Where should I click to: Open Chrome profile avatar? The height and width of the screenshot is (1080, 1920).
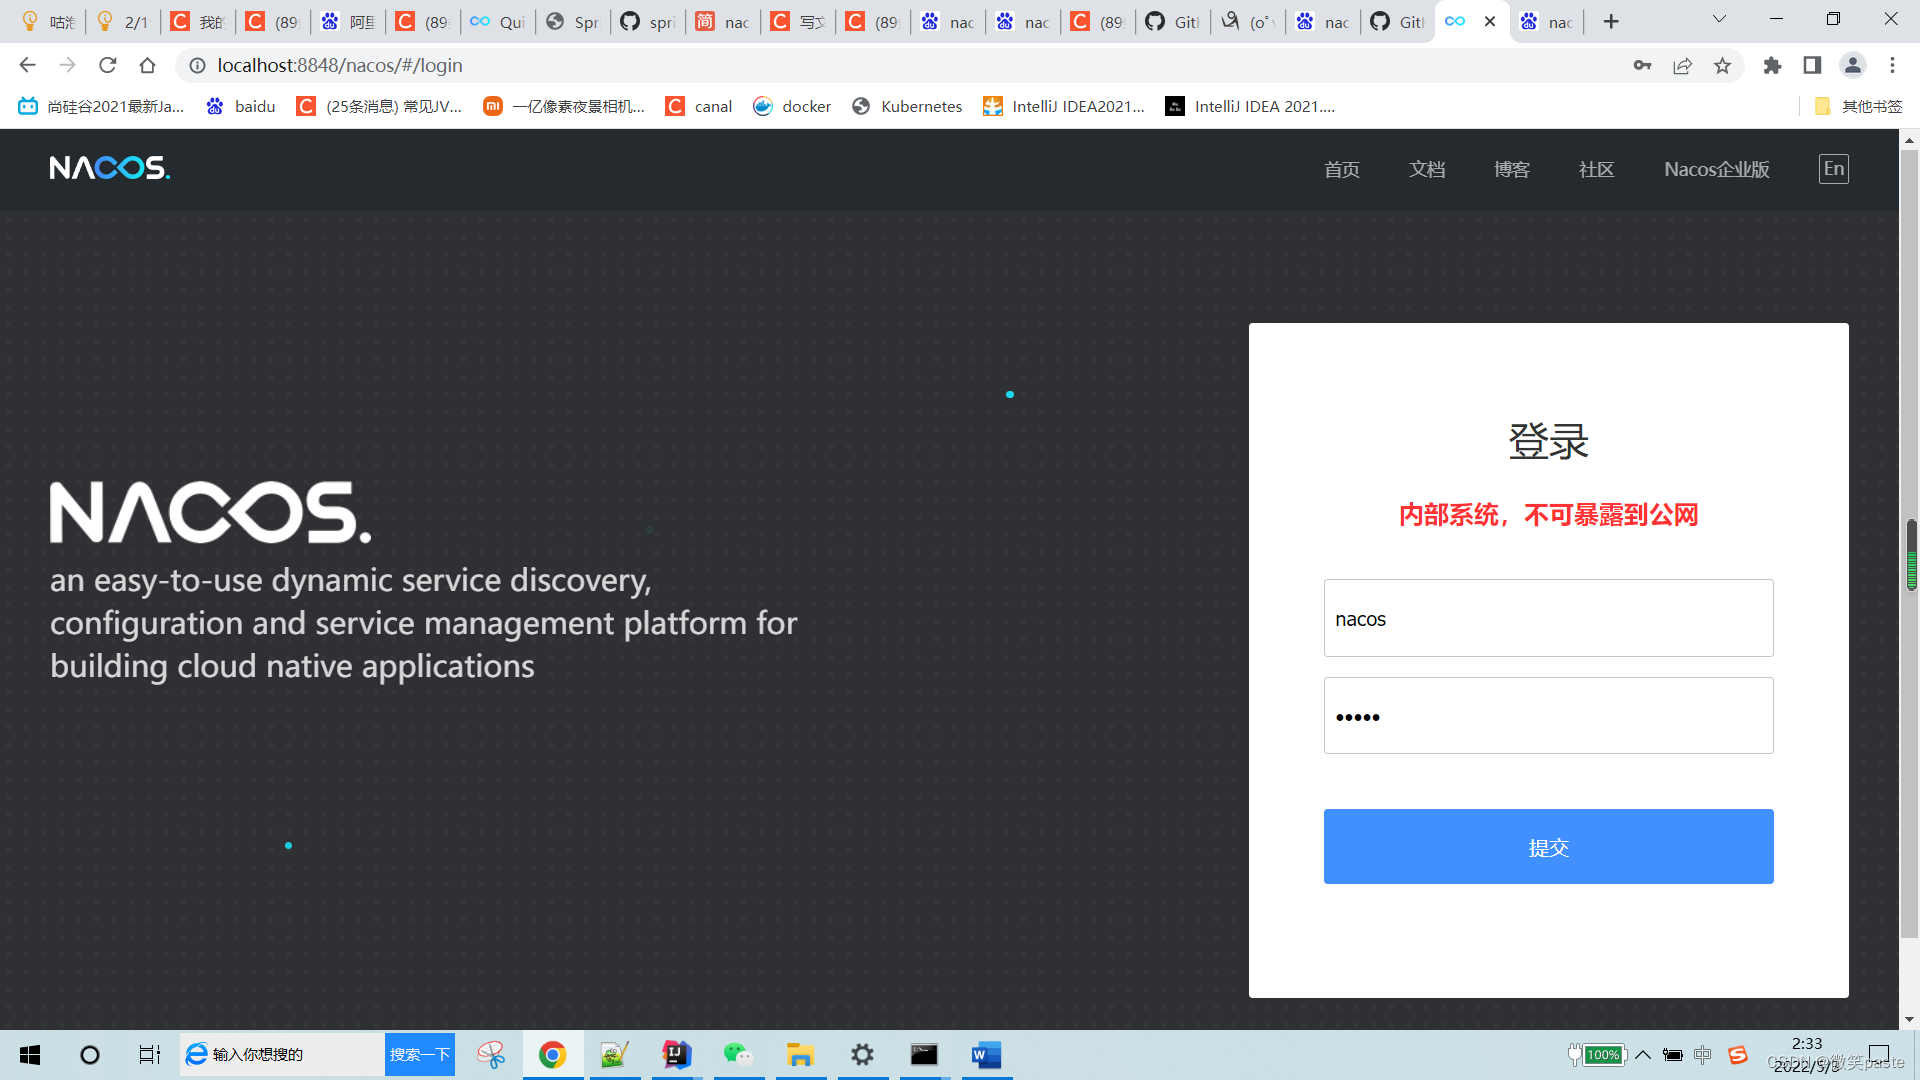[x=1852, y=65]
